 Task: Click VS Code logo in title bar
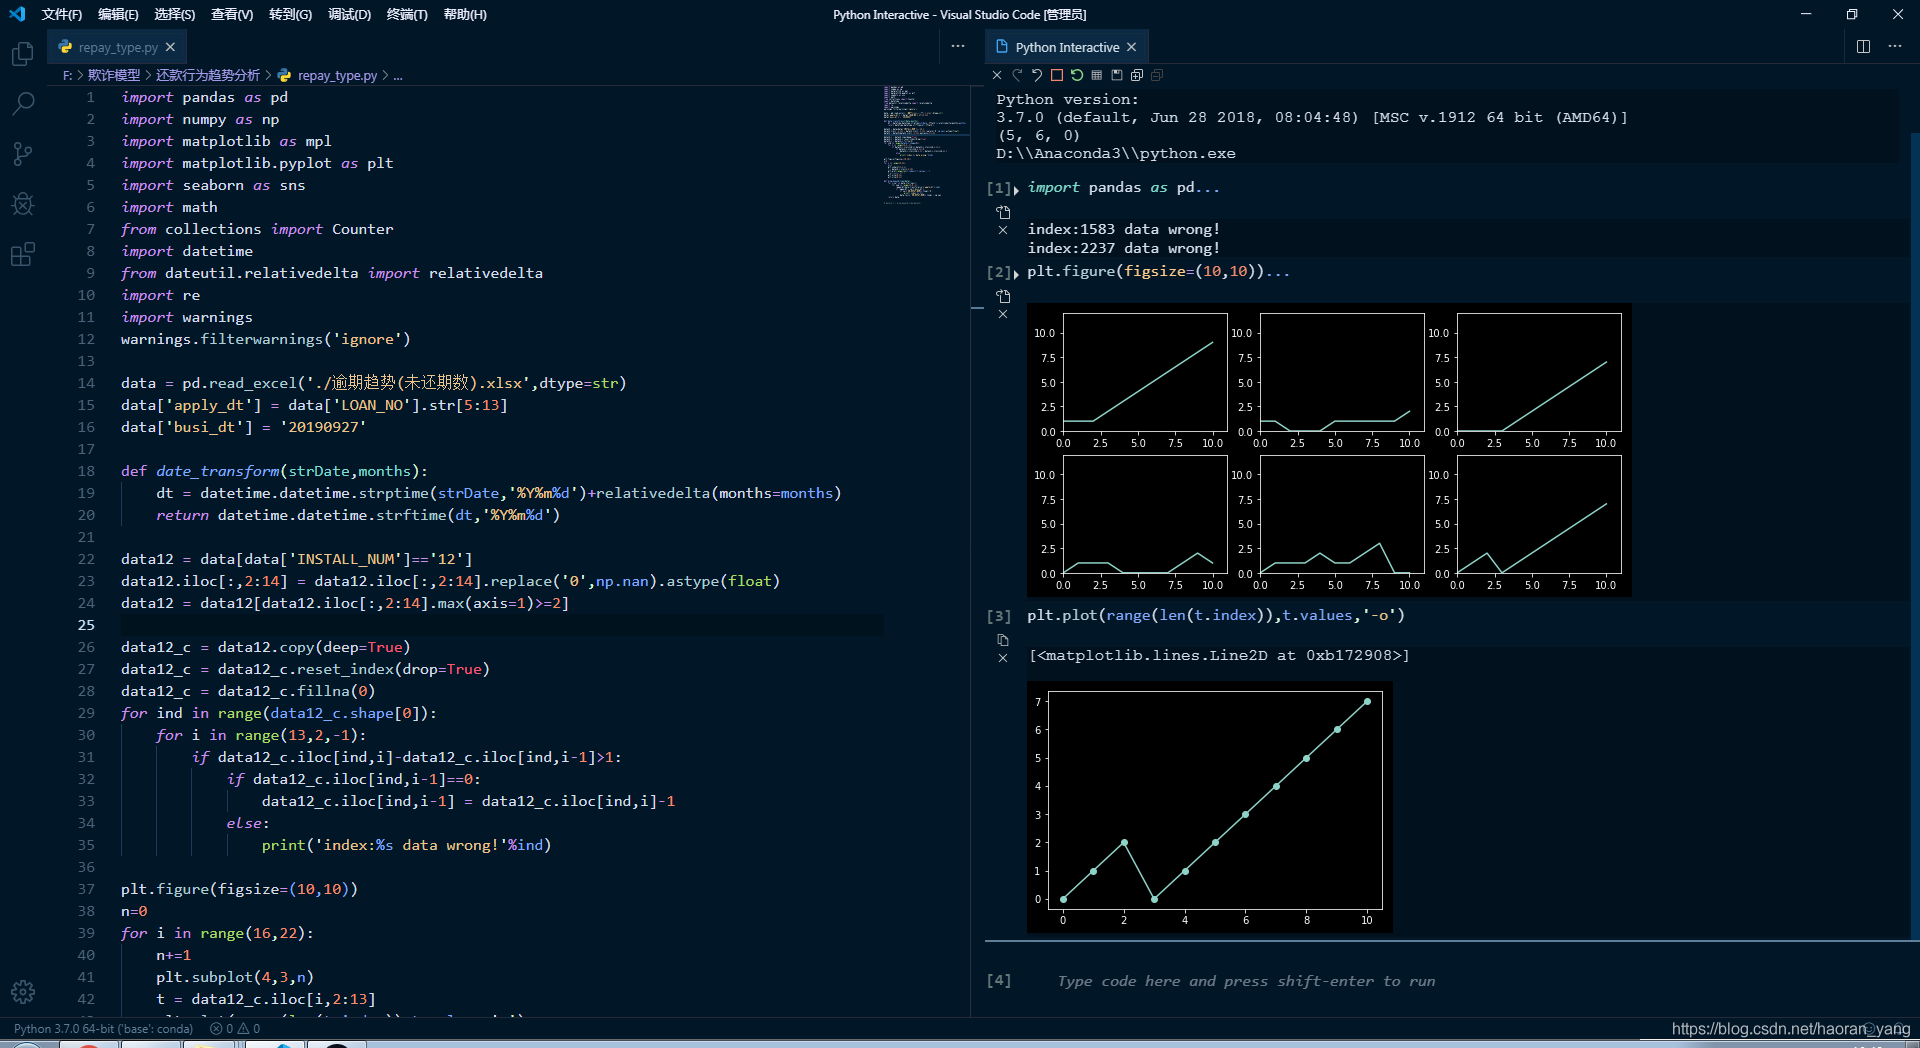point(17,14)
